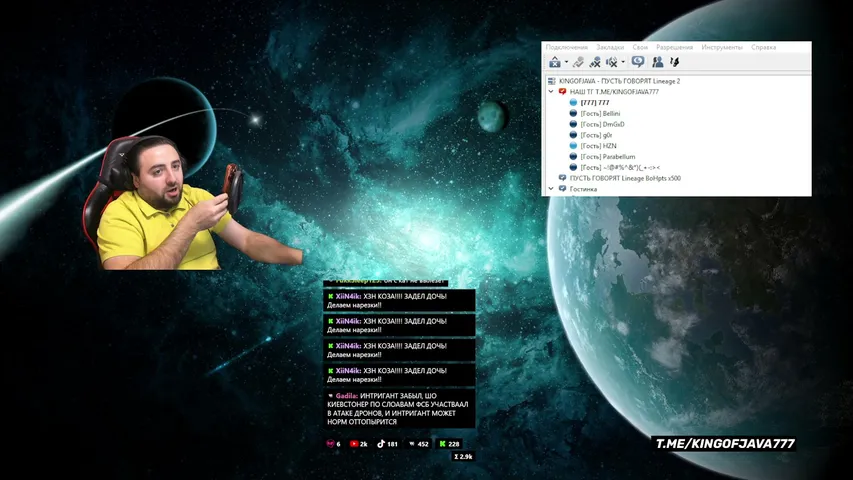Image resolution: width=853 pixels, height=480 pixels.
Task: Click the channel subscription speech-bubble icon
Action: (x=638, y=61)
